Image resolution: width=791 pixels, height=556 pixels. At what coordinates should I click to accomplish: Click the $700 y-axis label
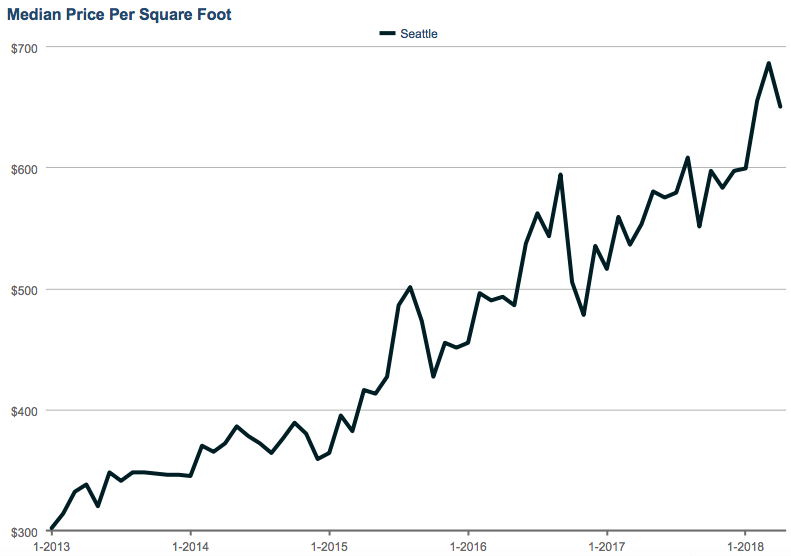25,48
